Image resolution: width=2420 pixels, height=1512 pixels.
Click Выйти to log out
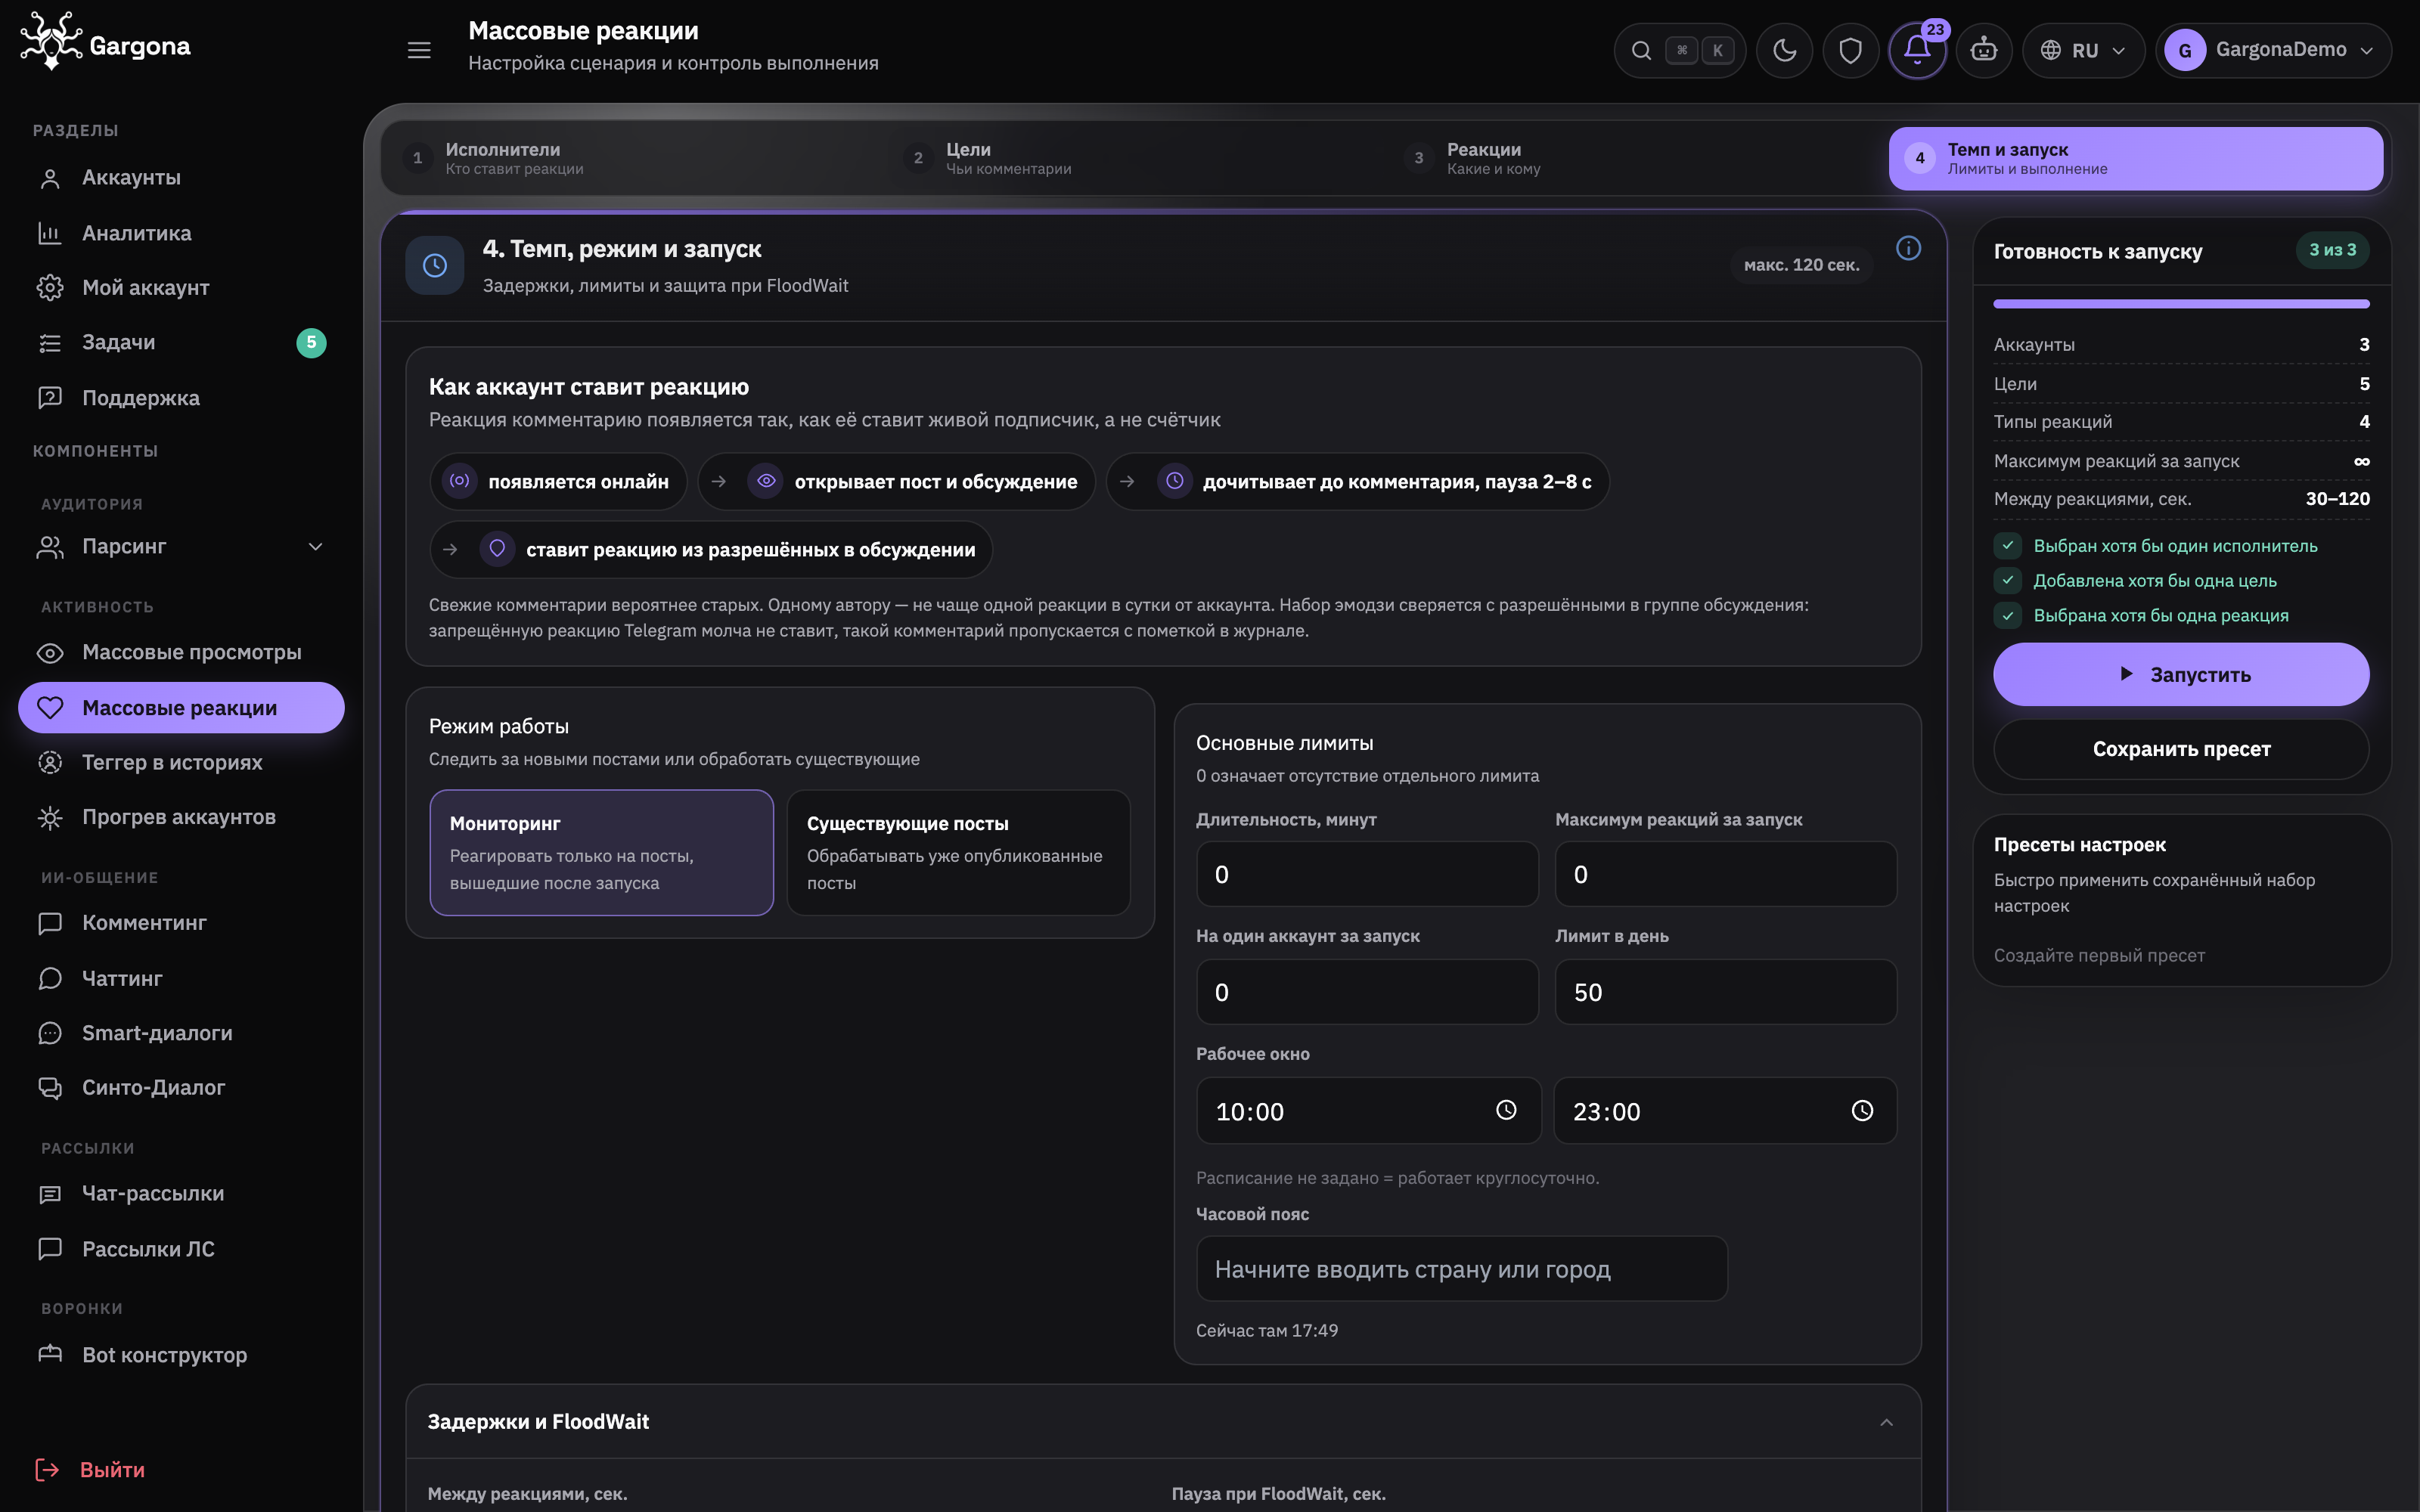90,1469
